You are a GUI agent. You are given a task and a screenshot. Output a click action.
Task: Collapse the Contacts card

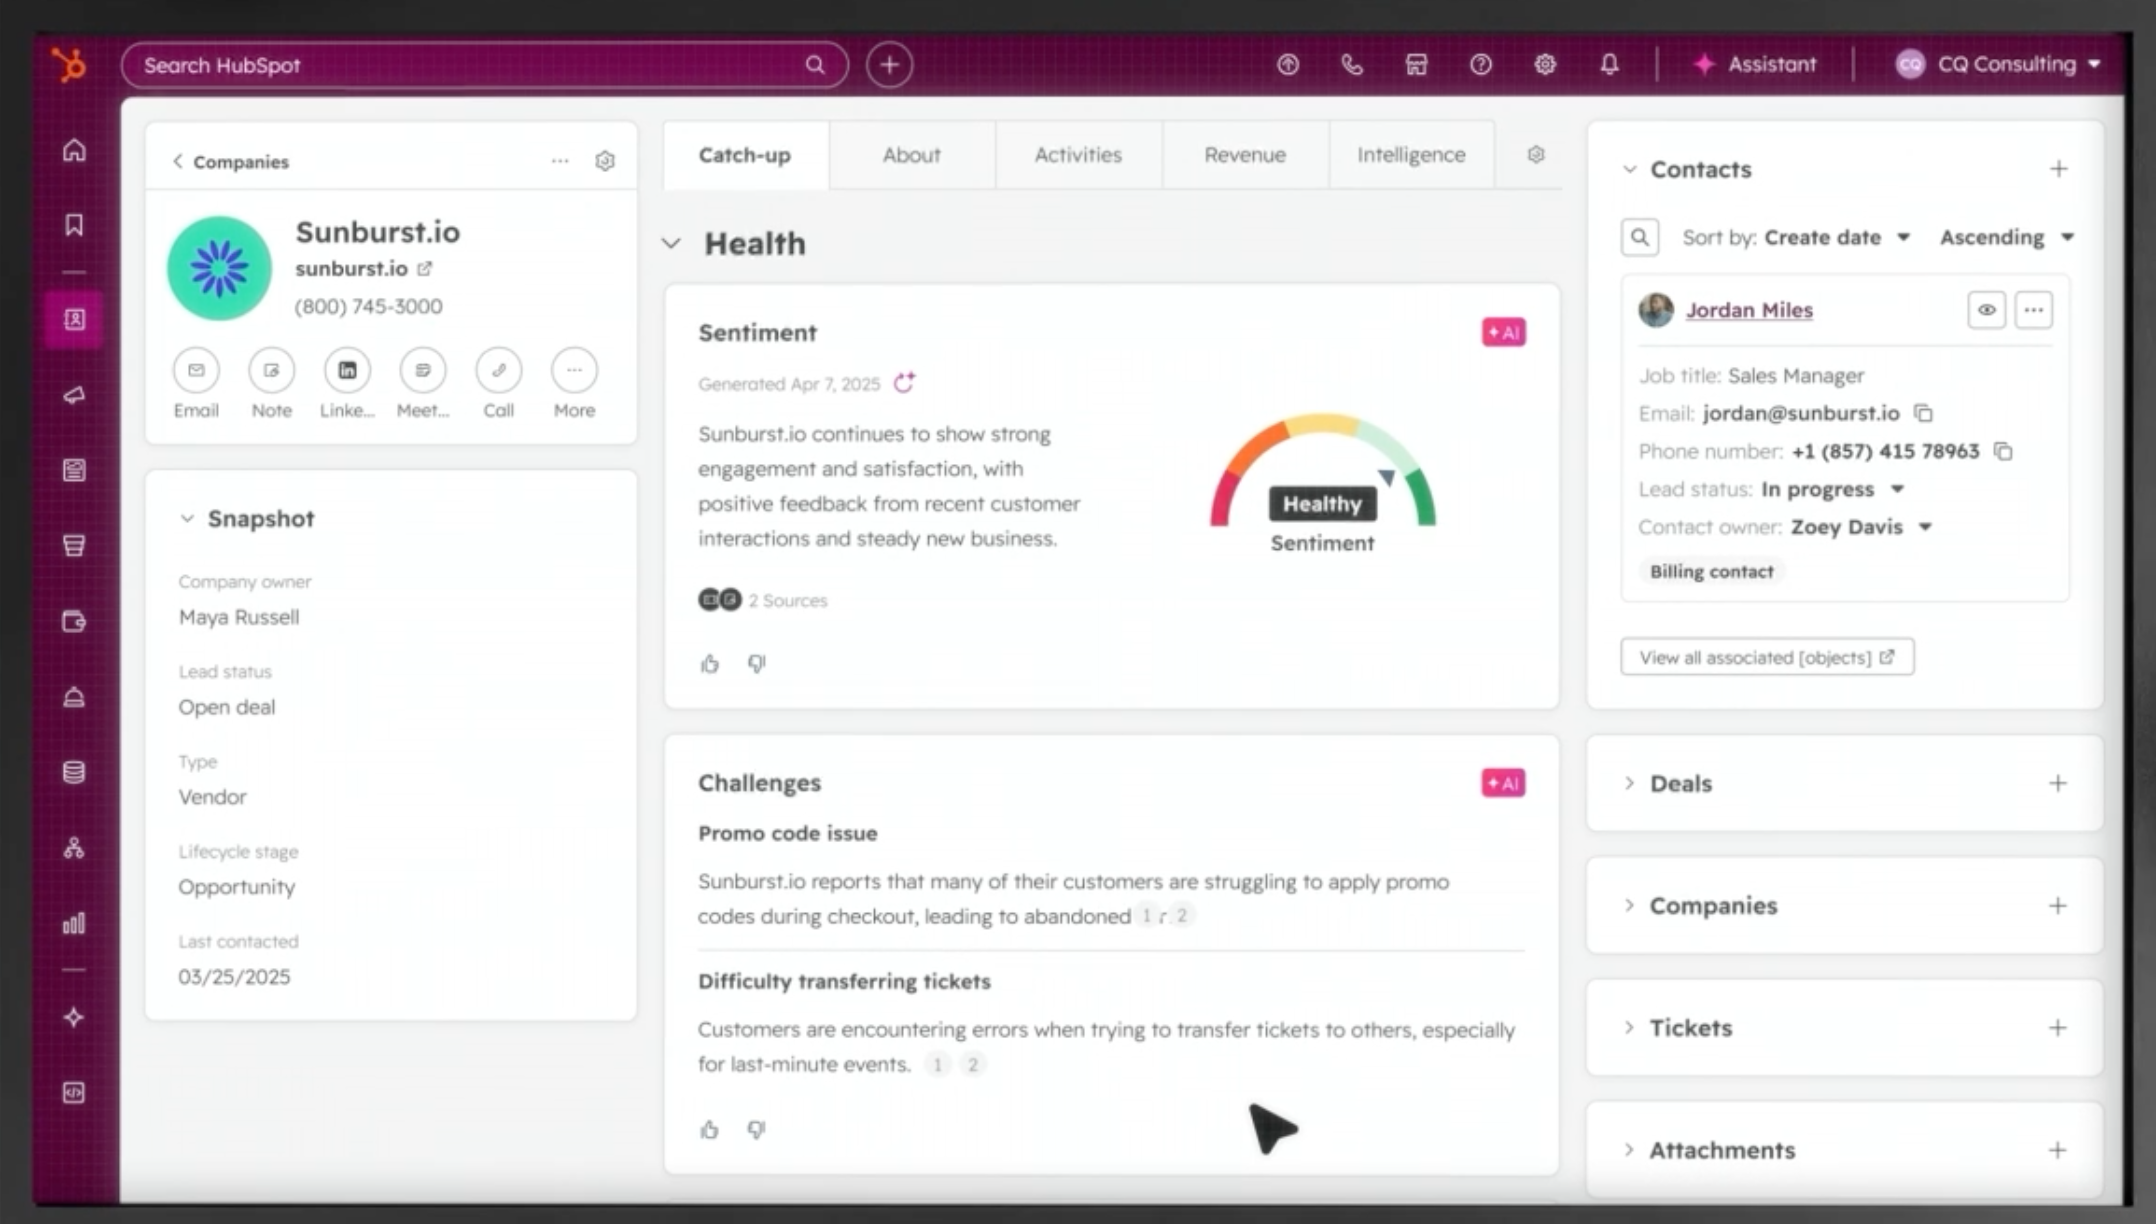1629,169
